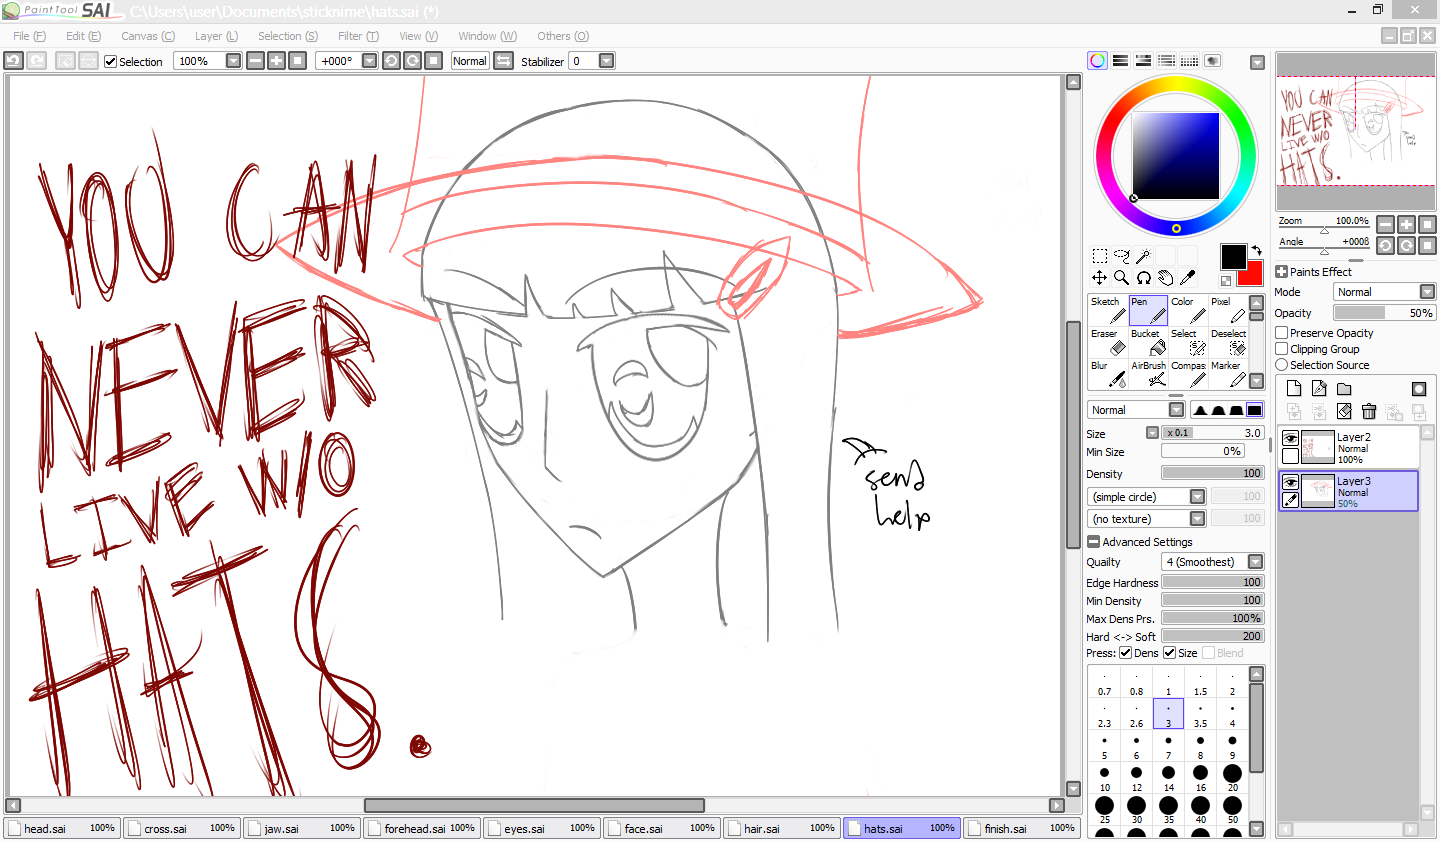Image resolution: width=1440 pixels, height=842 pixels.
Task: Enable Preserve Opacity checkbox
Action: click(x=1282, y=333)
